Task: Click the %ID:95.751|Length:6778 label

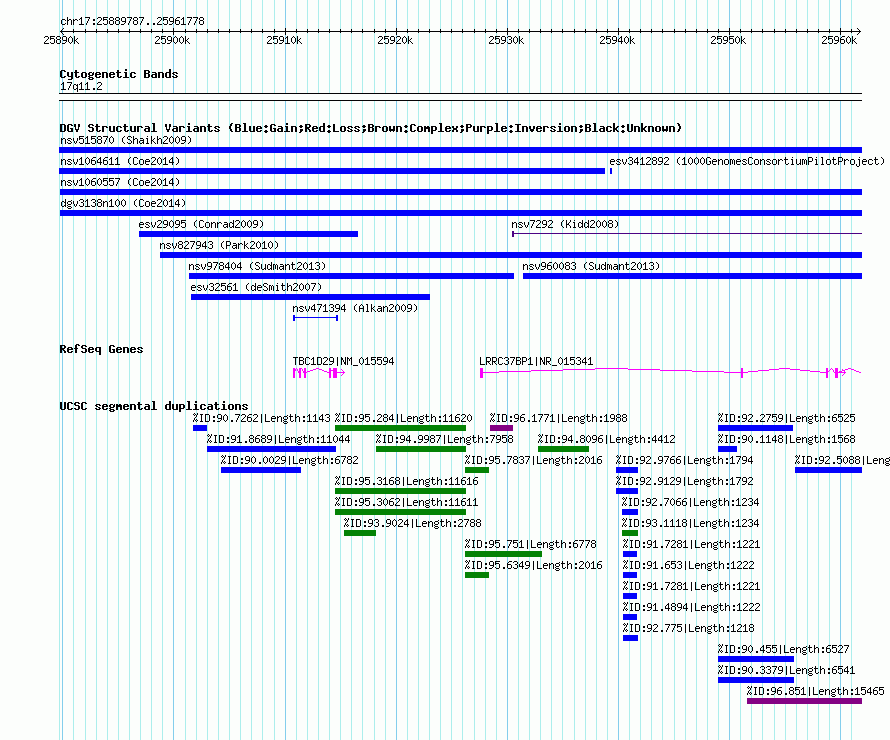Action: pos(531,544)
